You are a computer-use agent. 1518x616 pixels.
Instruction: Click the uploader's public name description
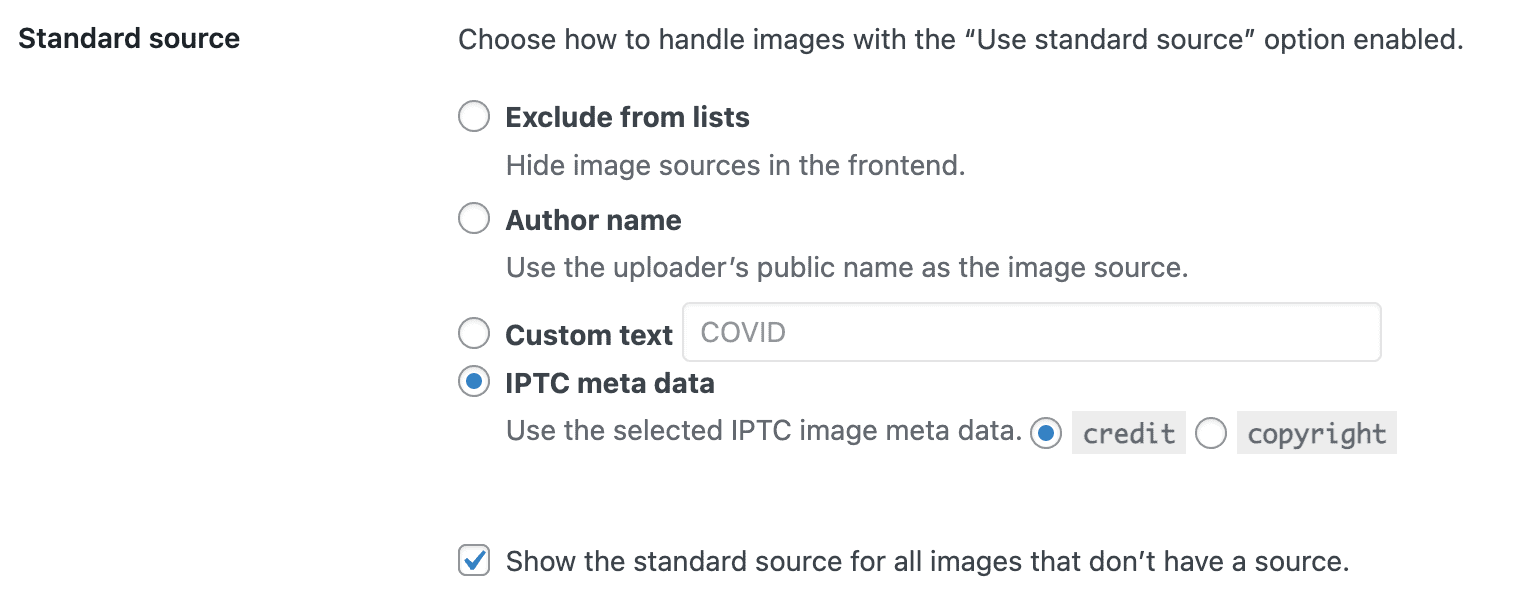click(x=846, y=267)
